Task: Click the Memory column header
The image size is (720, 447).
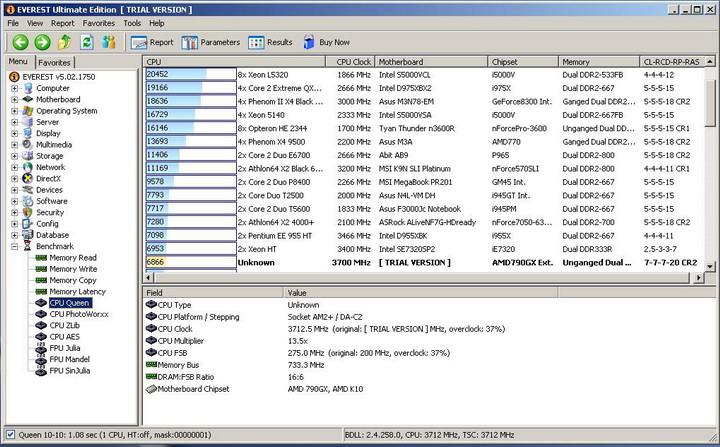Action: coord(599,62)
